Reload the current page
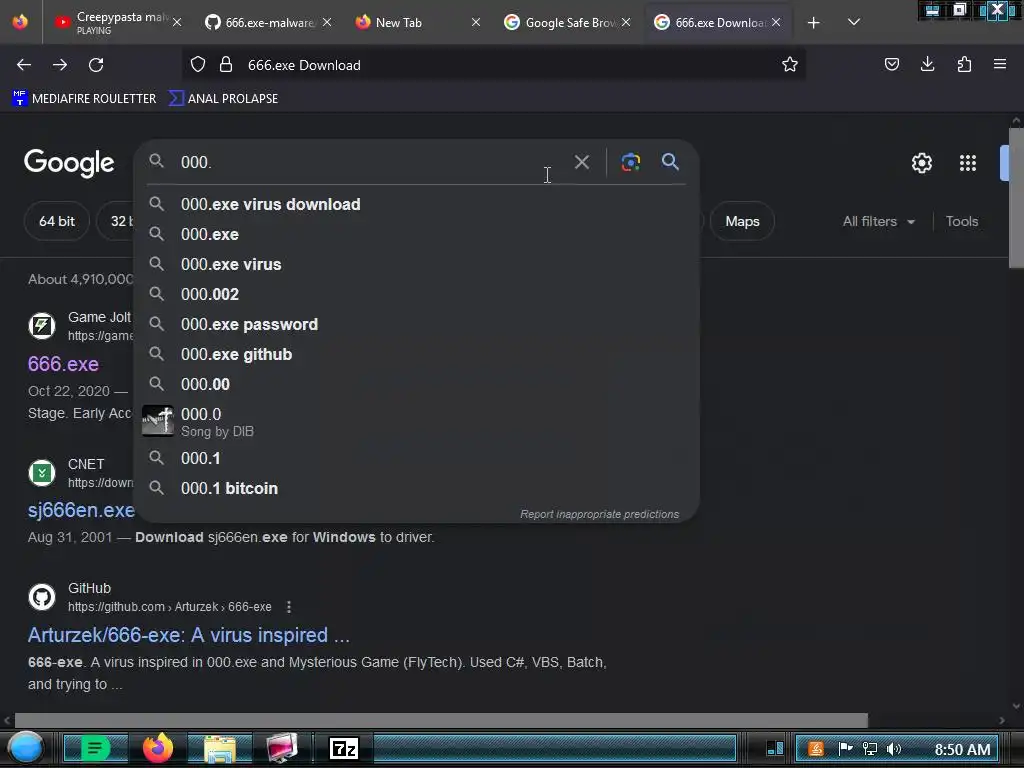Screen dimensions: 1024x768 pos(96,65)
